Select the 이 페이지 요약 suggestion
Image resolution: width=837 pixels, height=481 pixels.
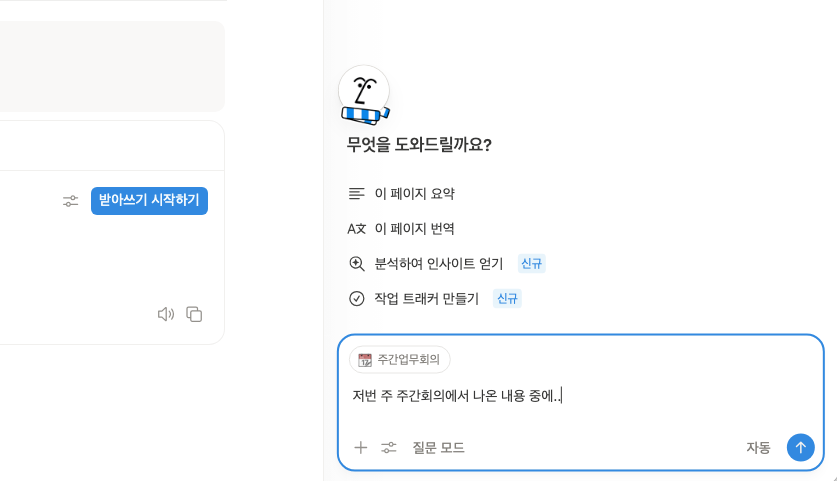coord(414,193)
